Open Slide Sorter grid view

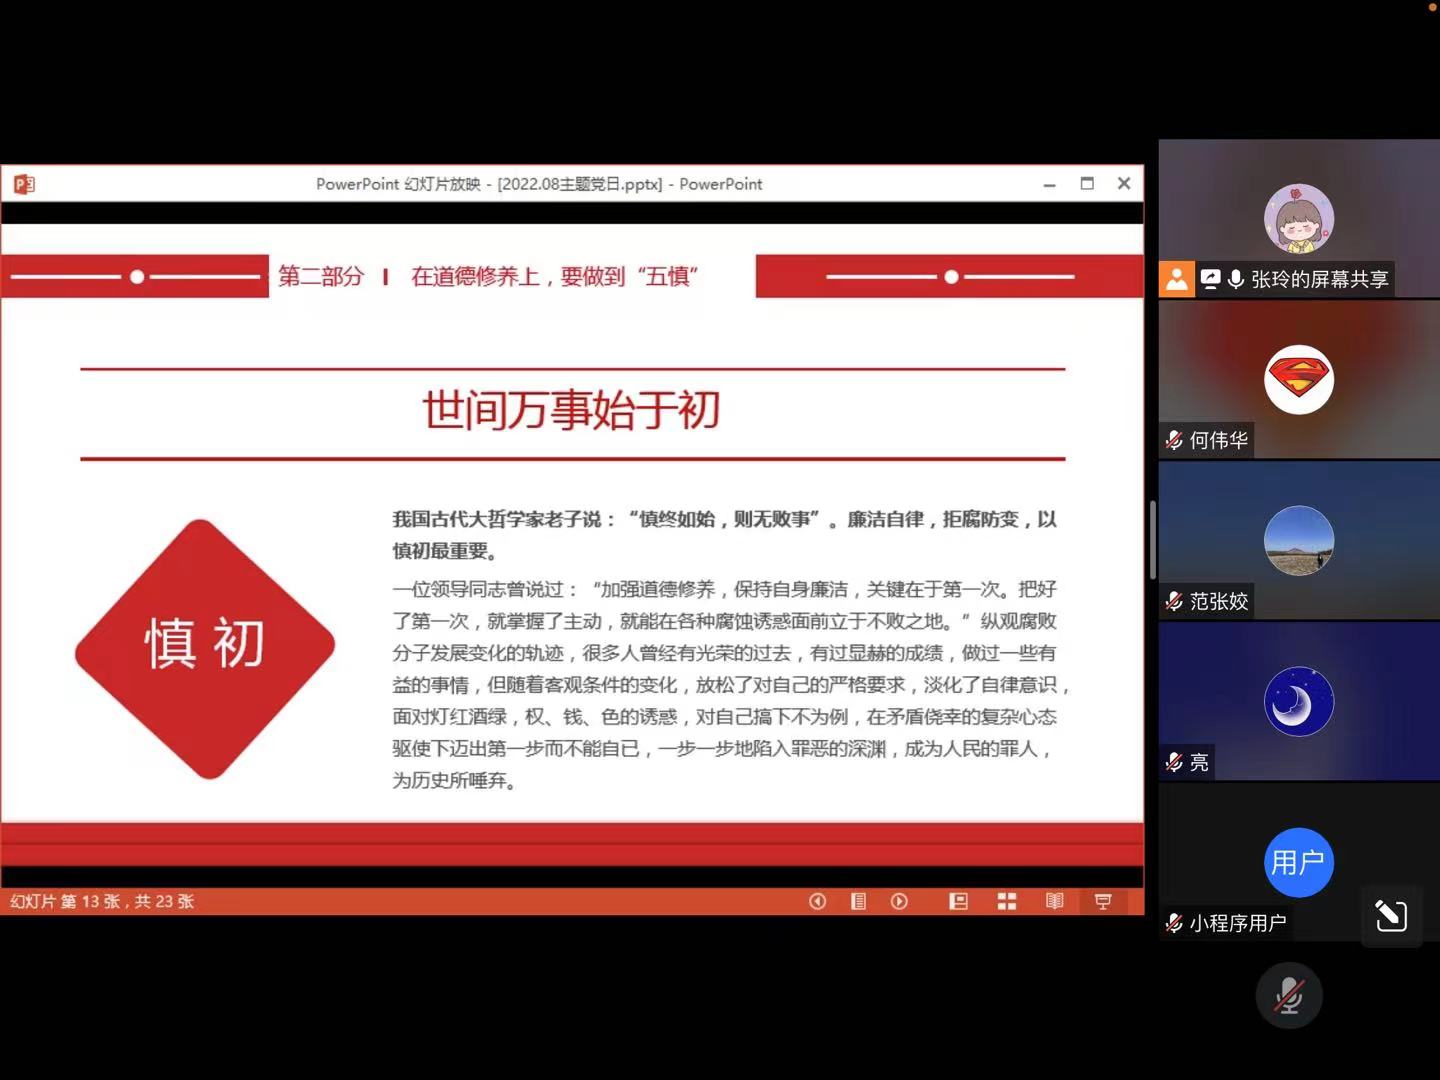click(x=1007, y=901)
